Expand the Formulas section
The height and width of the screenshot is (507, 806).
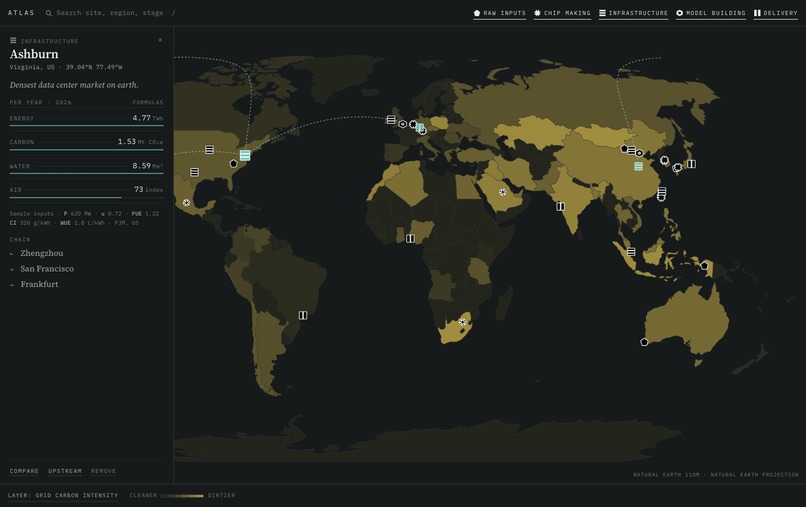pyautogui.click(x=148, y=102)
